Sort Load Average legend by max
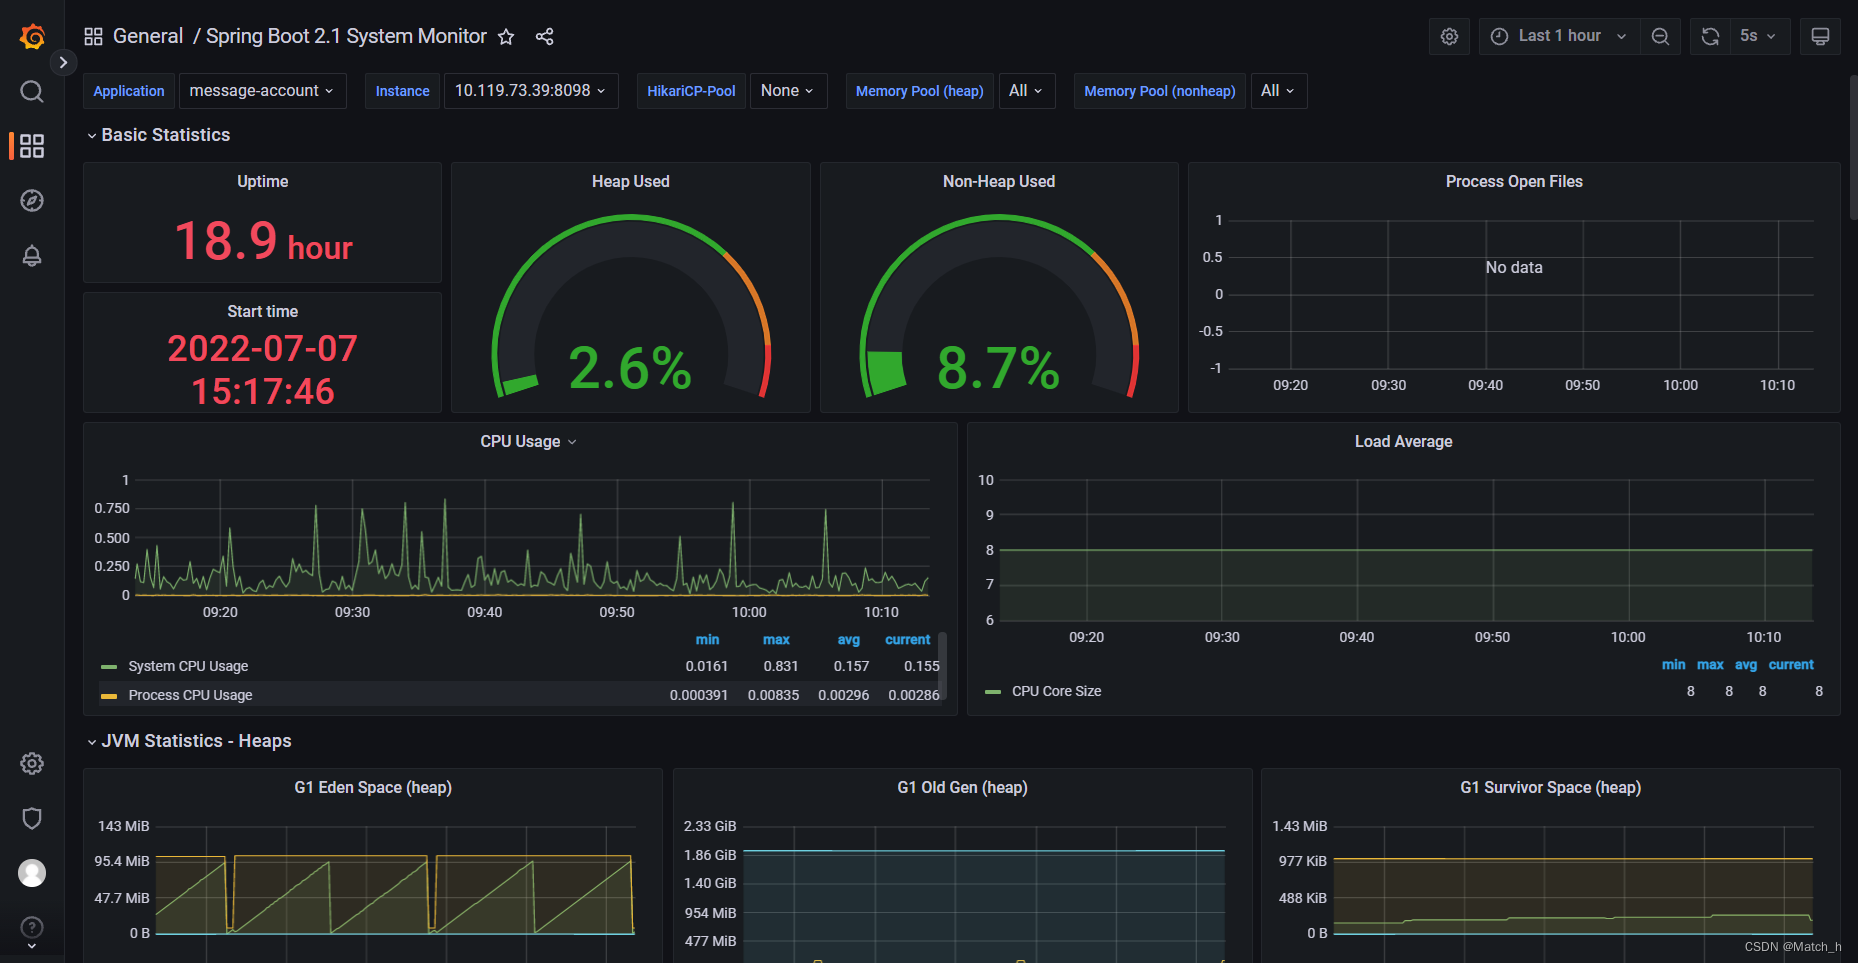 [1710, 665]
